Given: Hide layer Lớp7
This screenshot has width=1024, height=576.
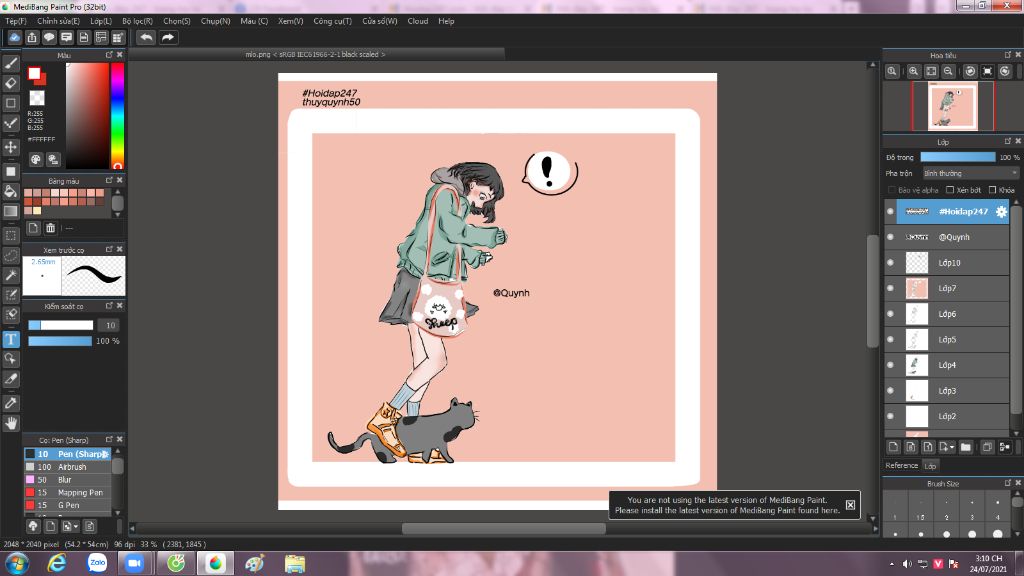Looking at the screenshot, I should coord(890,288).
